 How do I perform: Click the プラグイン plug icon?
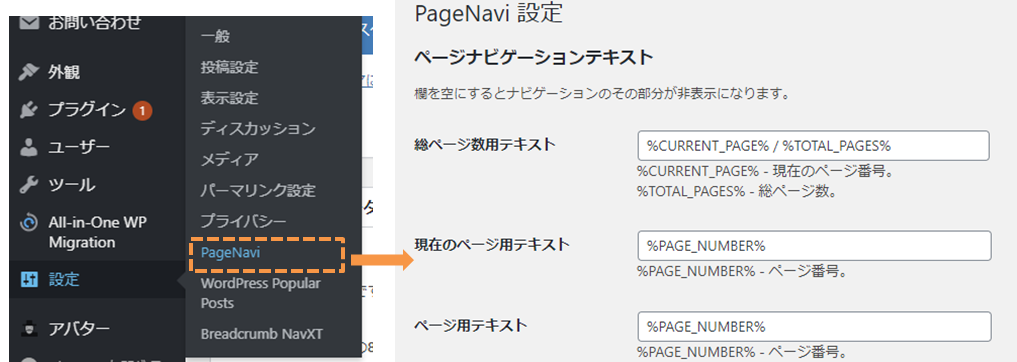click(x=29, y=110)
